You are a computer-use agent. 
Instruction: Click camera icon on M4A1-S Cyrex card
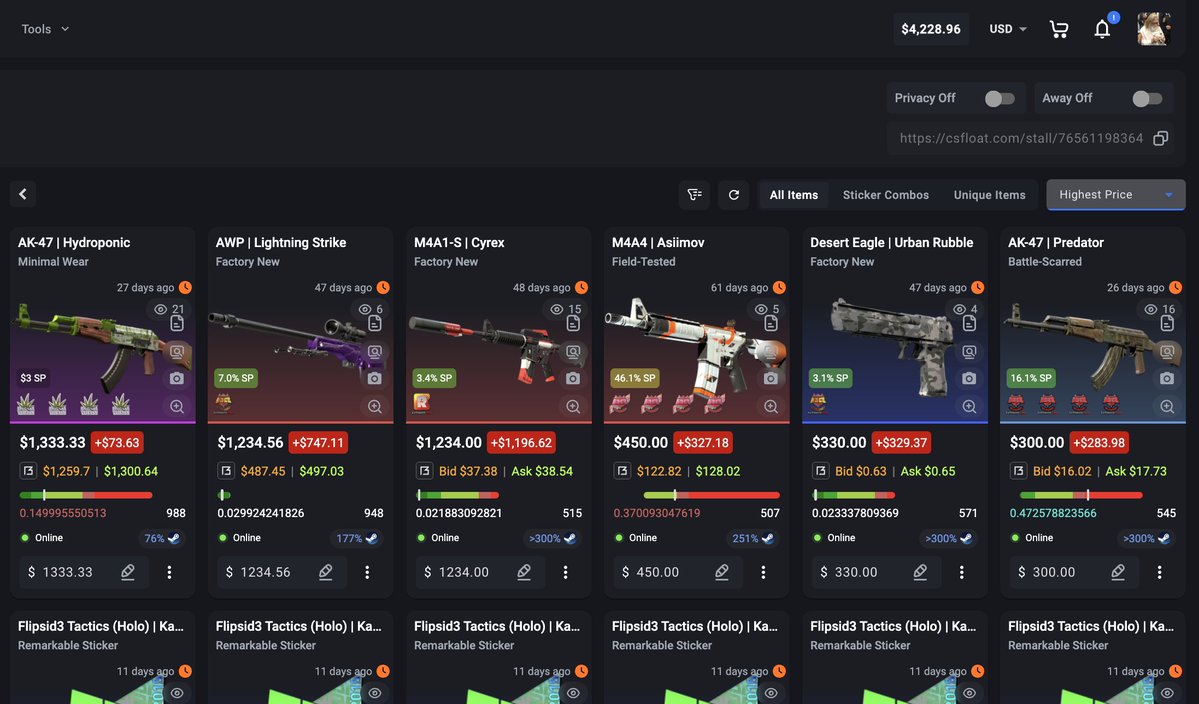573,378
